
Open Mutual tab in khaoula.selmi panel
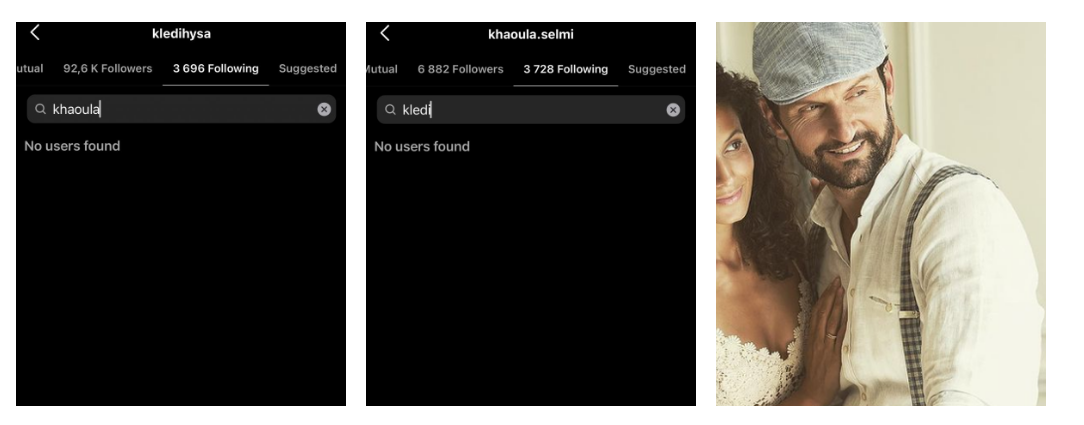click(x=382, y=69)
